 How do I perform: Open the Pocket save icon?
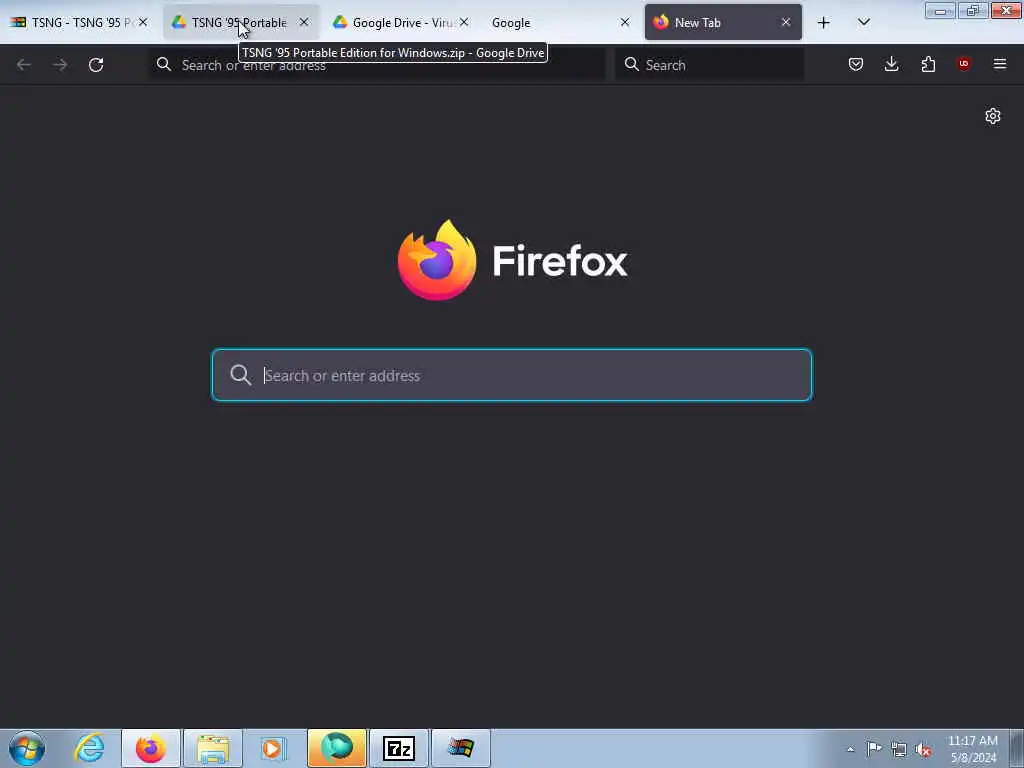[x=856, y=64]
